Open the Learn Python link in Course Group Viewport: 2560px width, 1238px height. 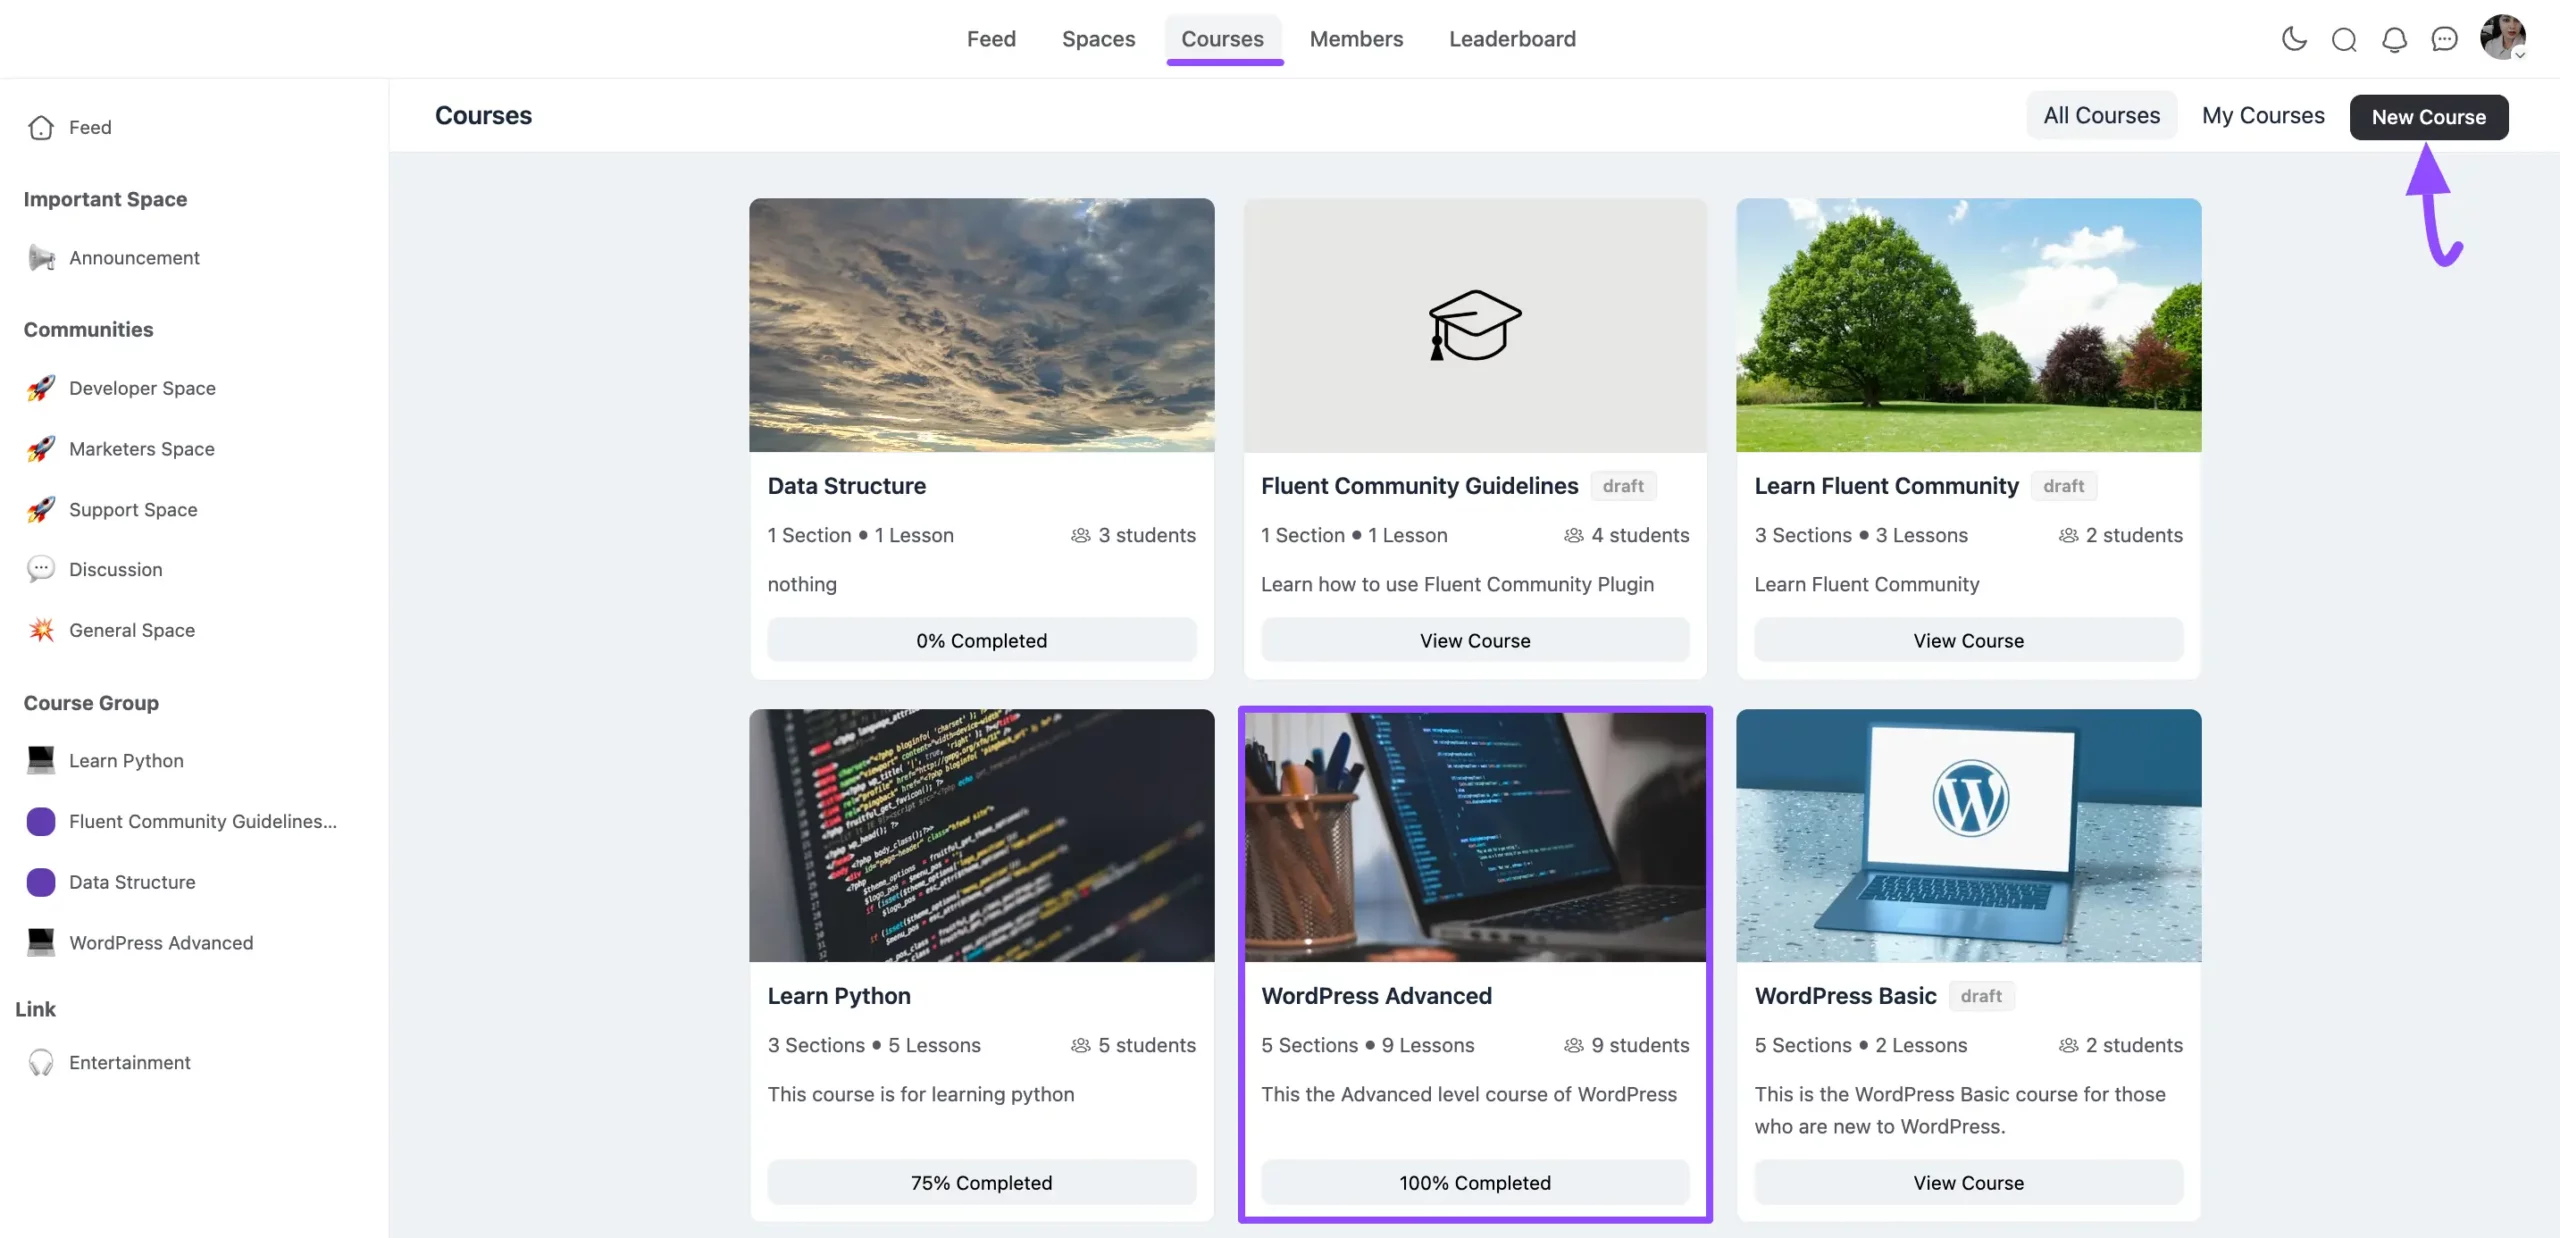(126, 761)
